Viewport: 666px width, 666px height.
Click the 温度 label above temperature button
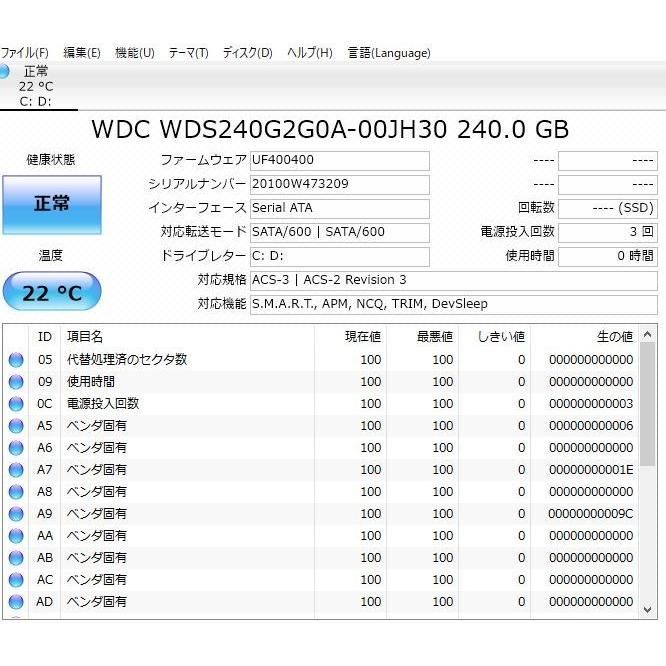pos(51,255)
